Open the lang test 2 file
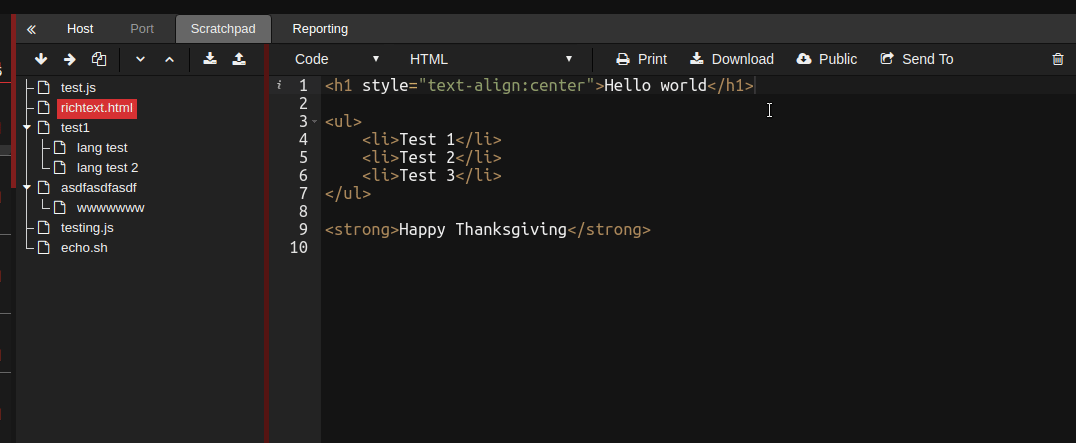Viewport: 1076px width, 443px height. [108, 167]
